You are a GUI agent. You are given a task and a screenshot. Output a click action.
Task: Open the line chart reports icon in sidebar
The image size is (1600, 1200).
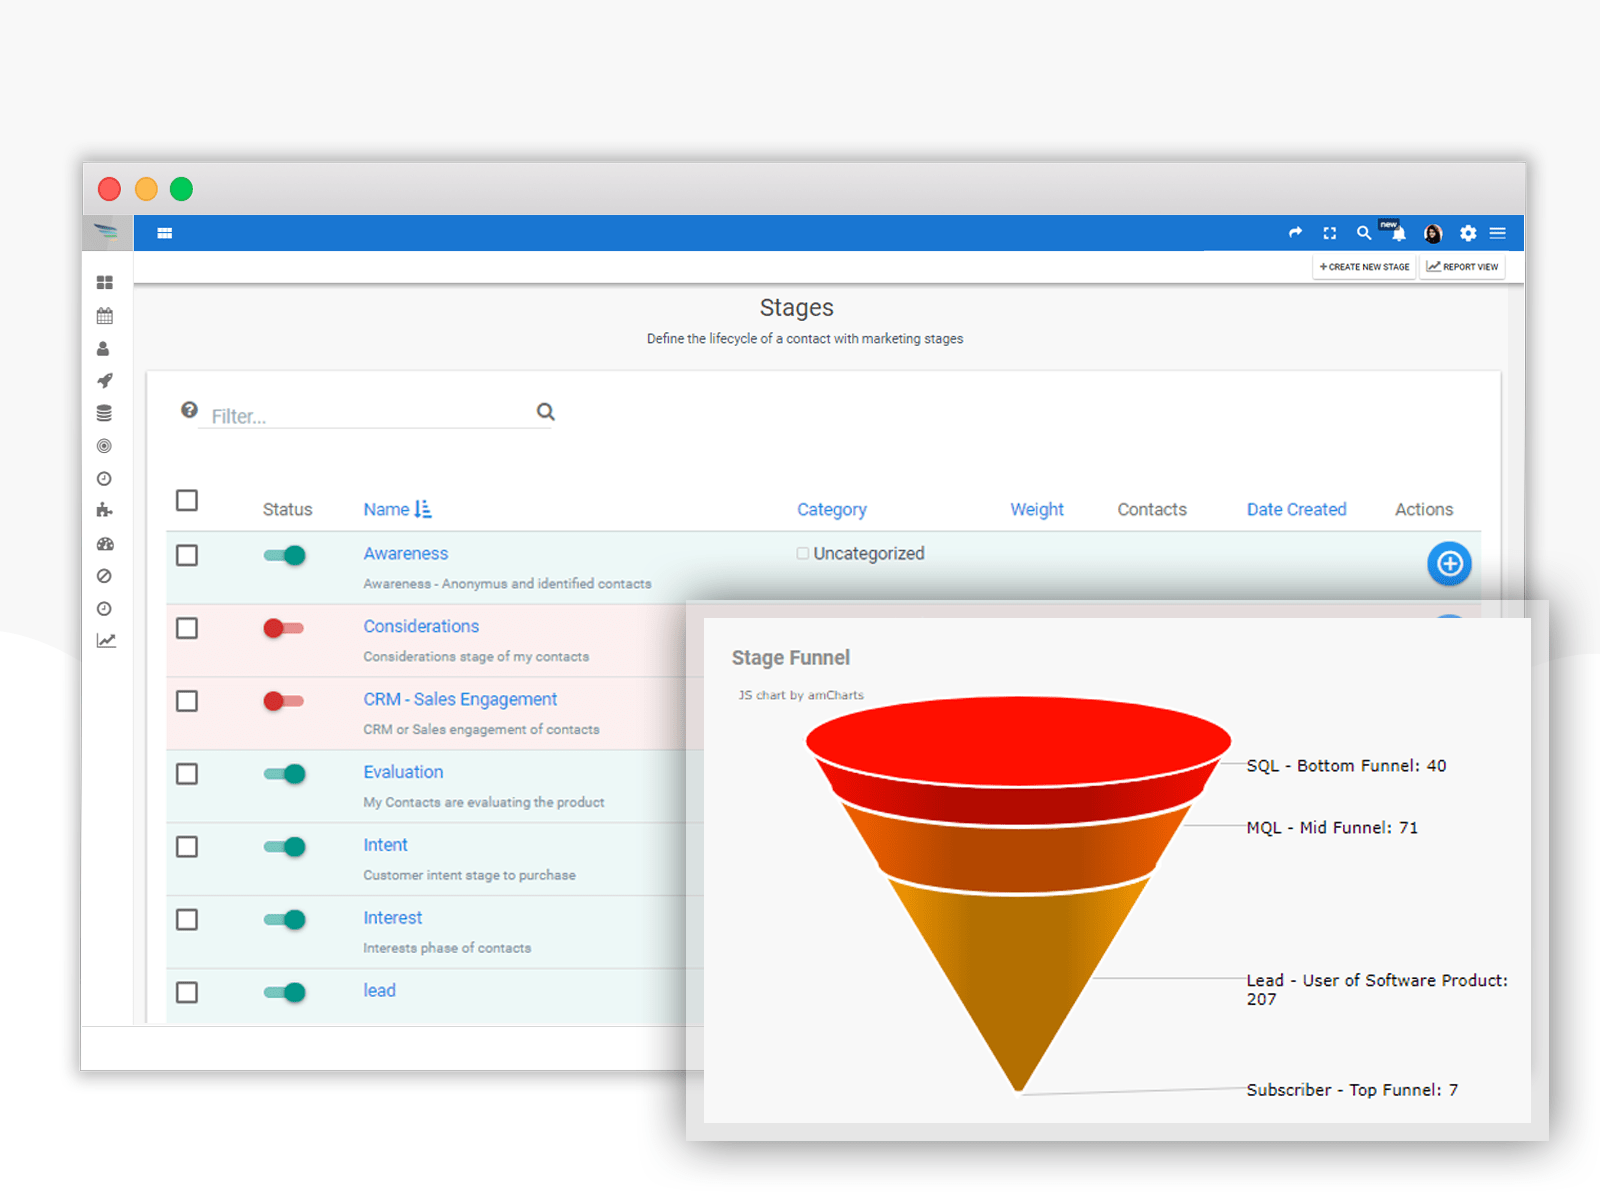[x=106, y=641]
